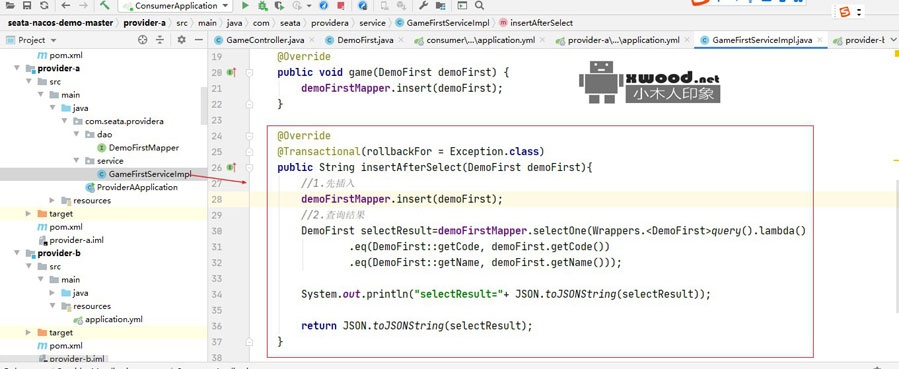Click Collapse All icon in Project panel
Image resolution: width=899 pixels, height=369 pixels.
coord(161,40)
